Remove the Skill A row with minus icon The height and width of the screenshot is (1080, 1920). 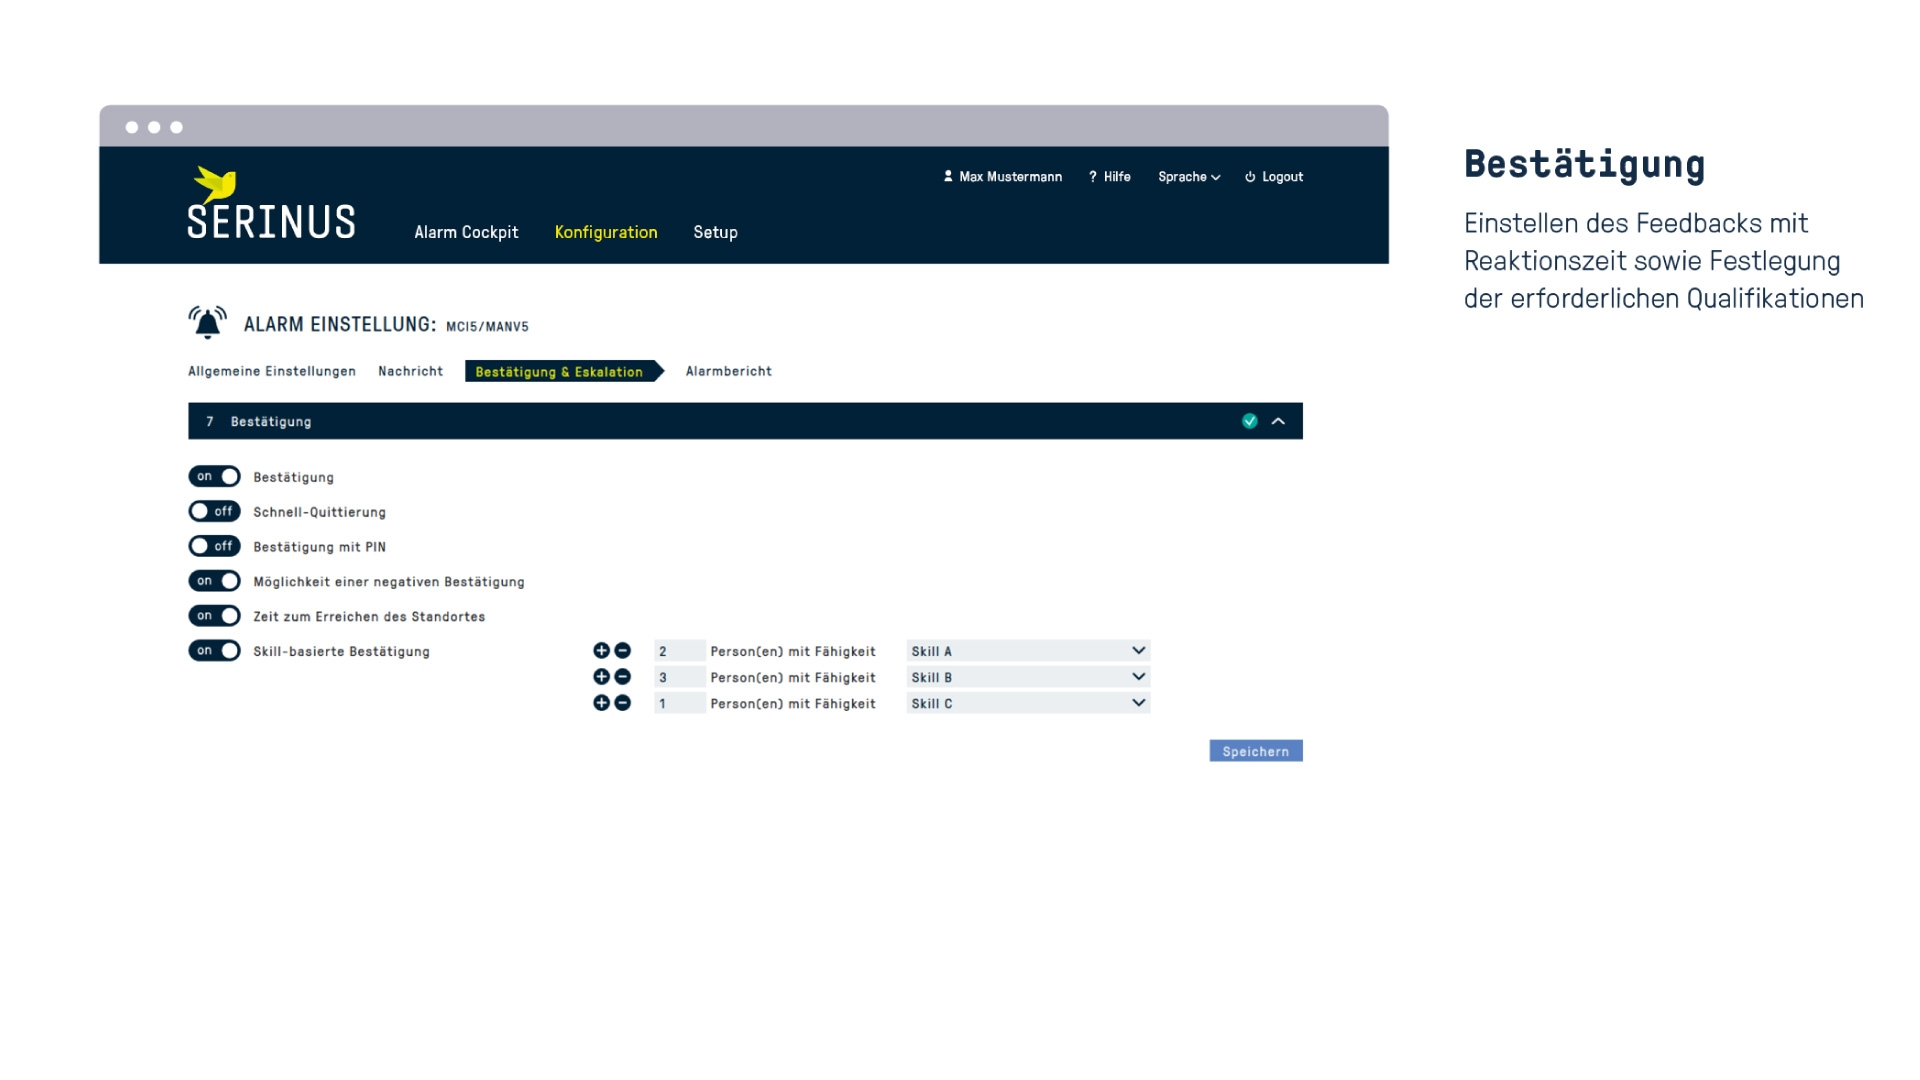coord(622,650)
